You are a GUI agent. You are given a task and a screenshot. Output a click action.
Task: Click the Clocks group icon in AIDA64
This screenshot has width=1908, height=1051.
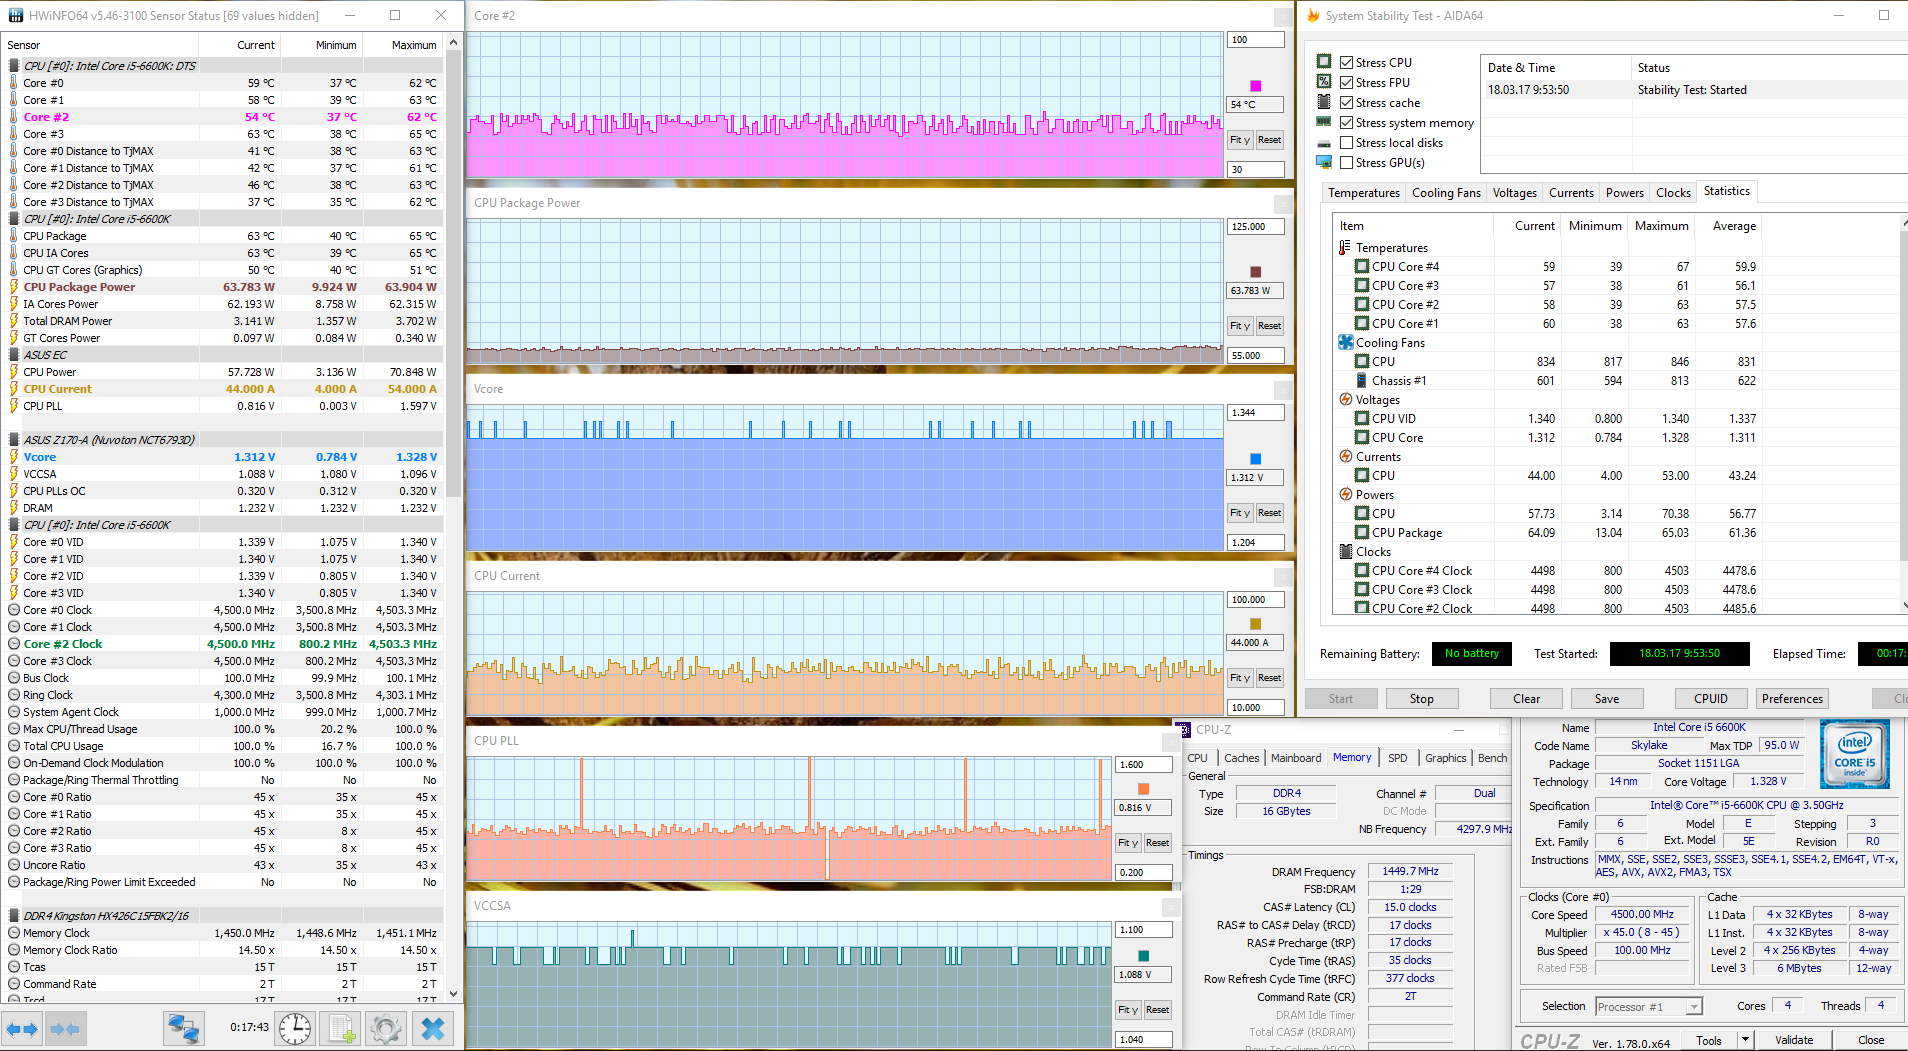click(1346, 551)
